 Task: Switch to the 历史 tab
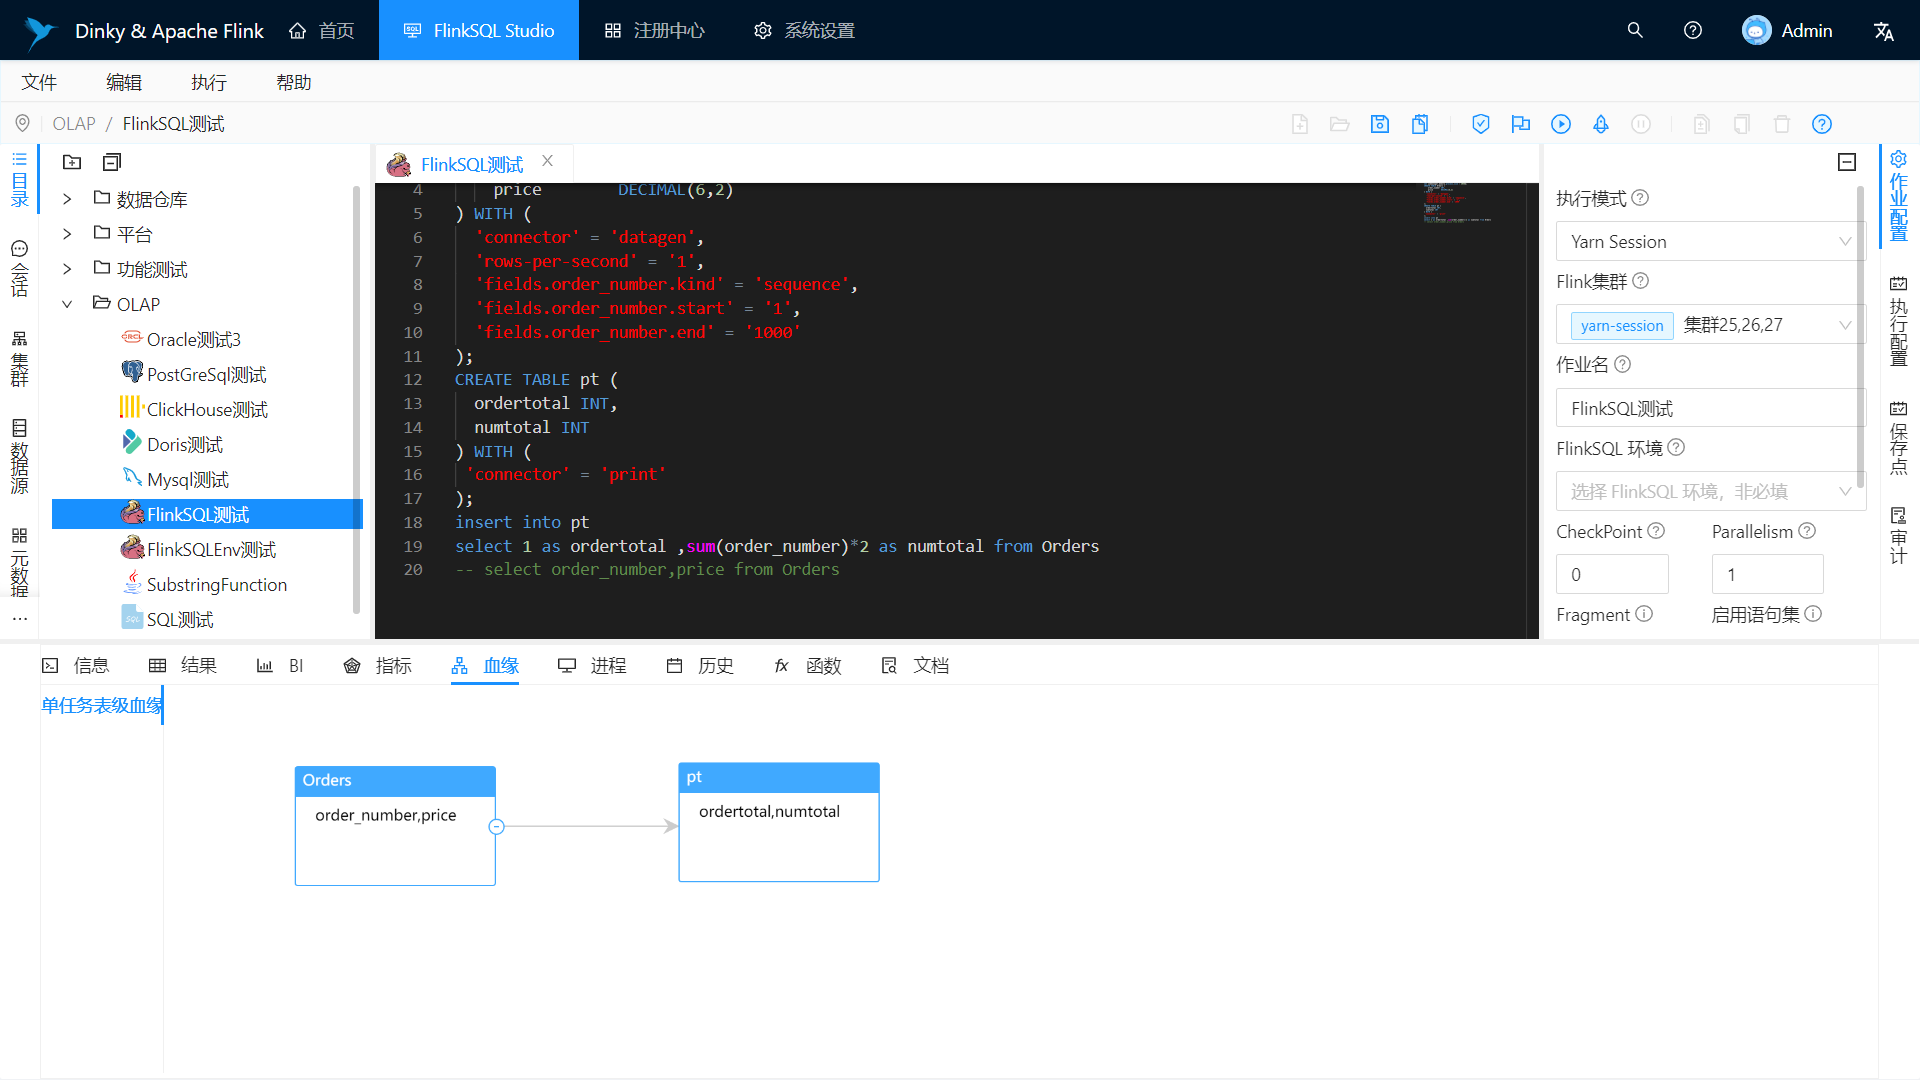click(700, 666)
